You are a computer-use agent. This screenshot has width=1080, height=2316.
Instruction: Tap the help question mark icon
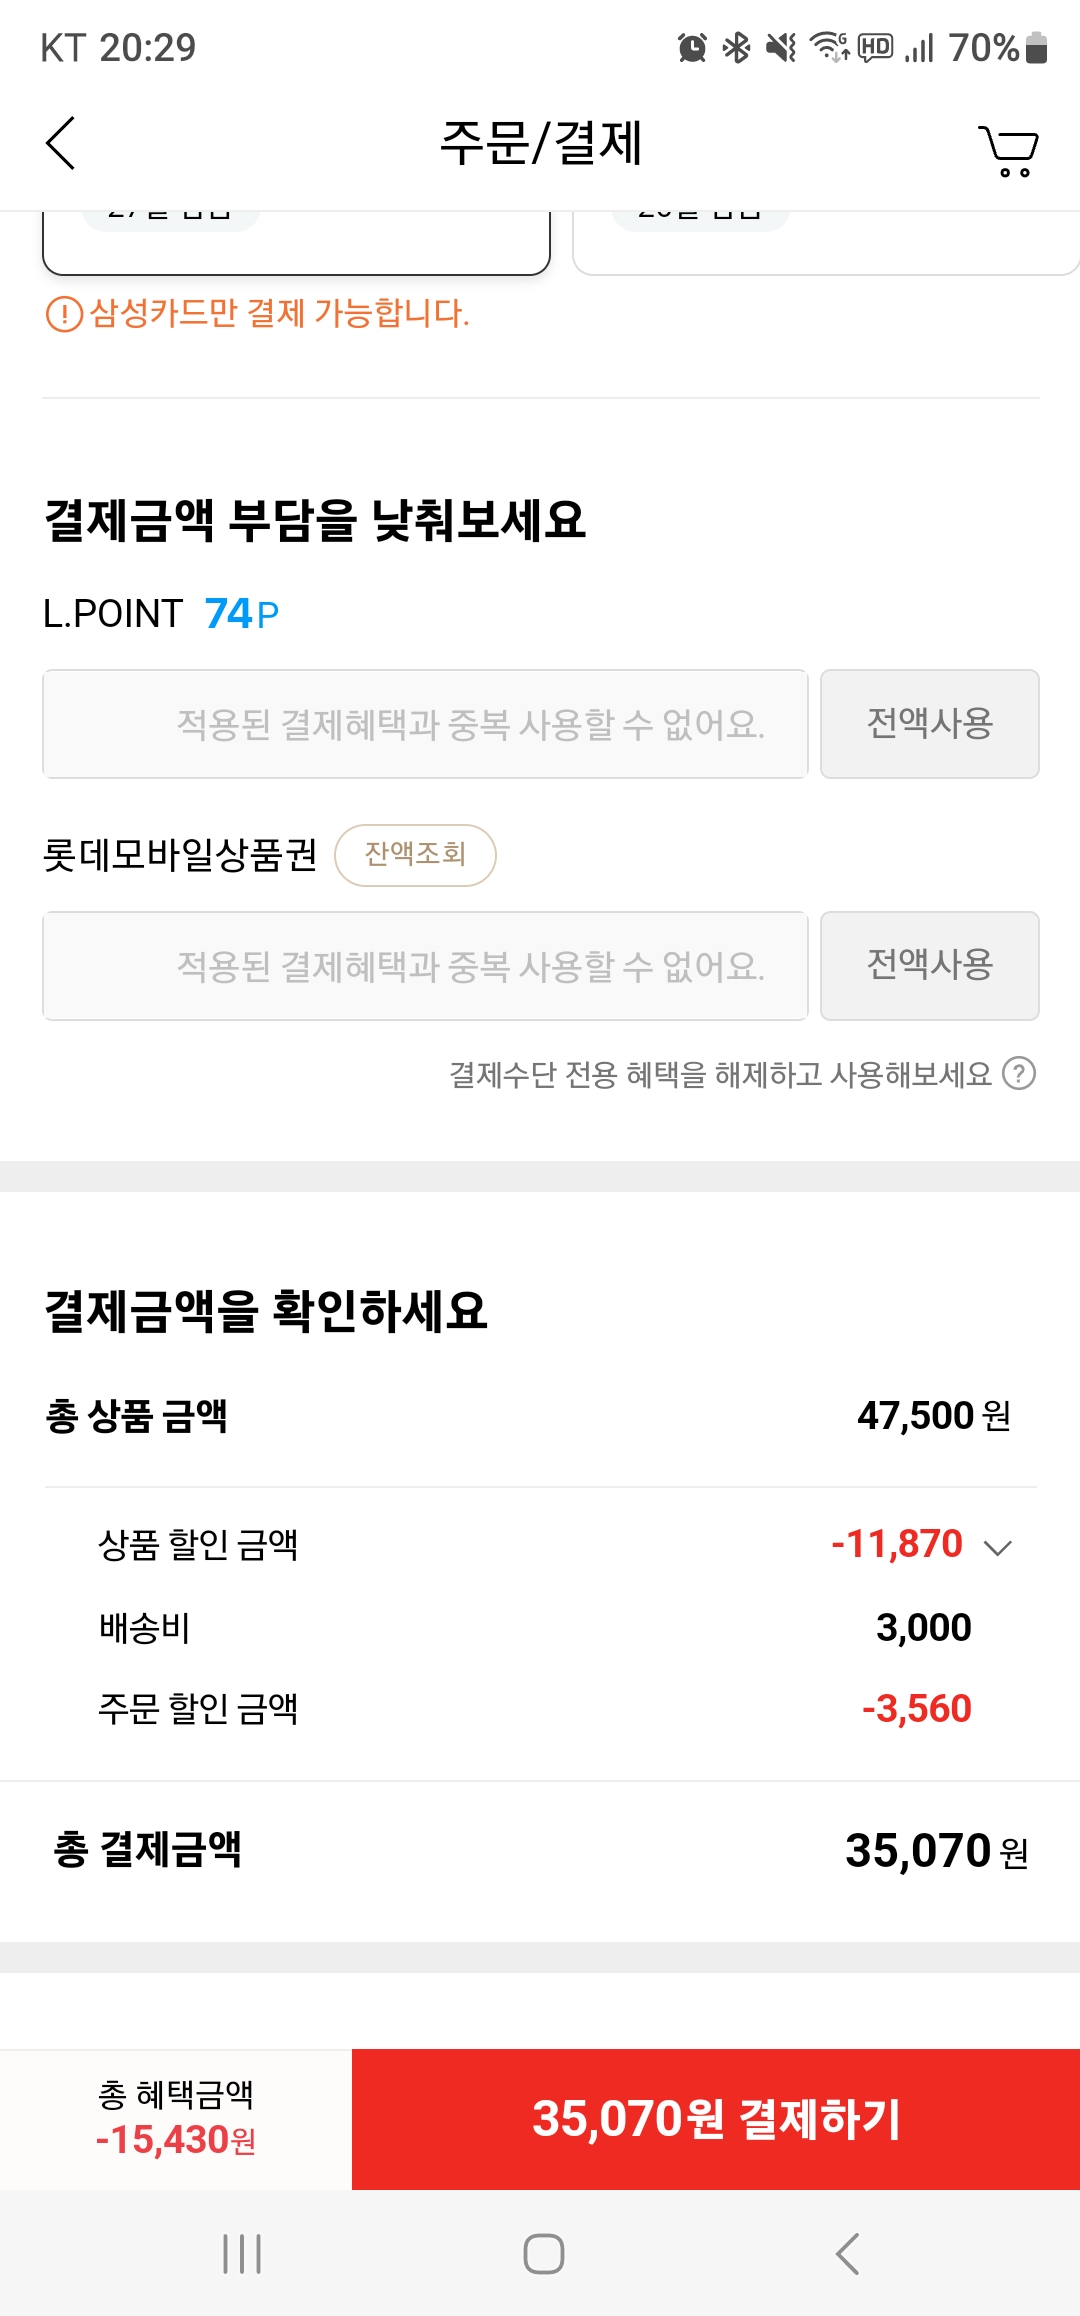click(x=1019, y=1074)
